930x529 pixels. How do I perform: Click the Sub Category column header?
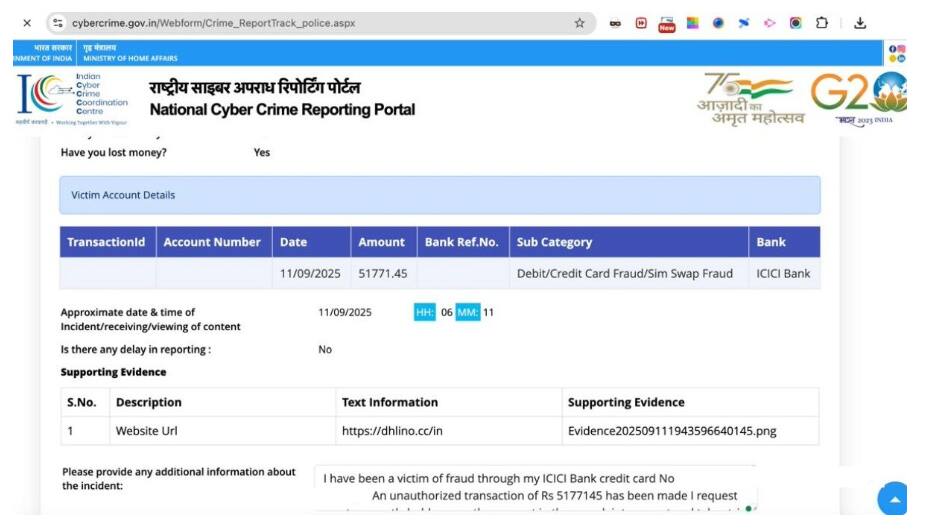point(554,242)
